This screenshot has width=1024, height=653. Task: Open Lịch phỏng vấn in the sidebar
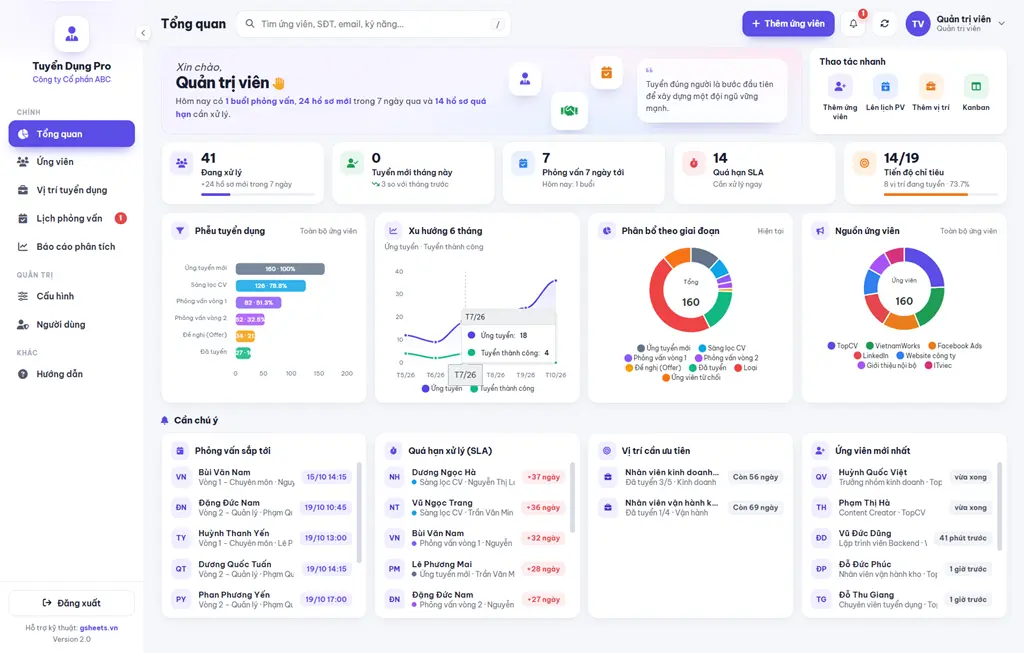72,218
